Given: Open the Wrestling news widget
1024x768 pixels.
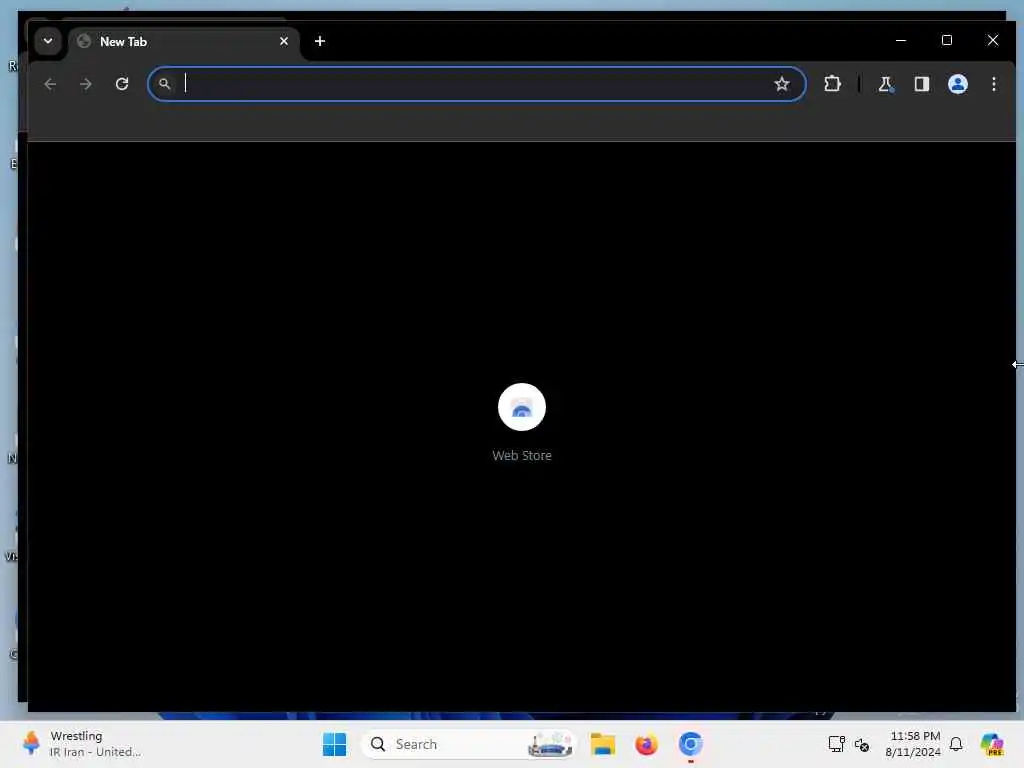Looking at the screenshot, I should pyautogui.click(x=81, y=744).
